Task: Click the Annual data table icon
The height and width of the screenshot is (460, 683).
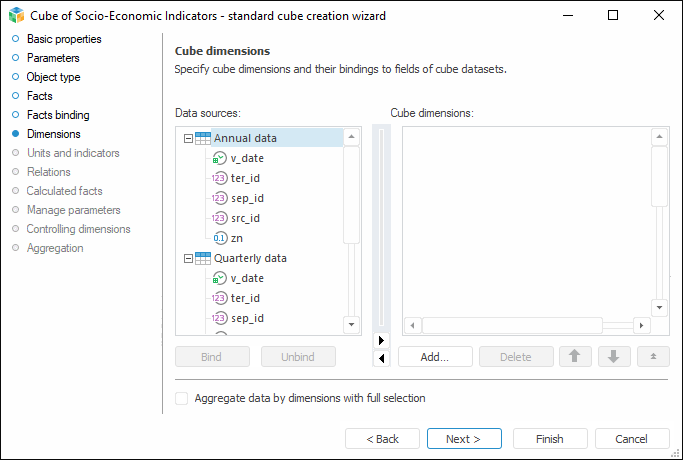Action: coord(202,138)
